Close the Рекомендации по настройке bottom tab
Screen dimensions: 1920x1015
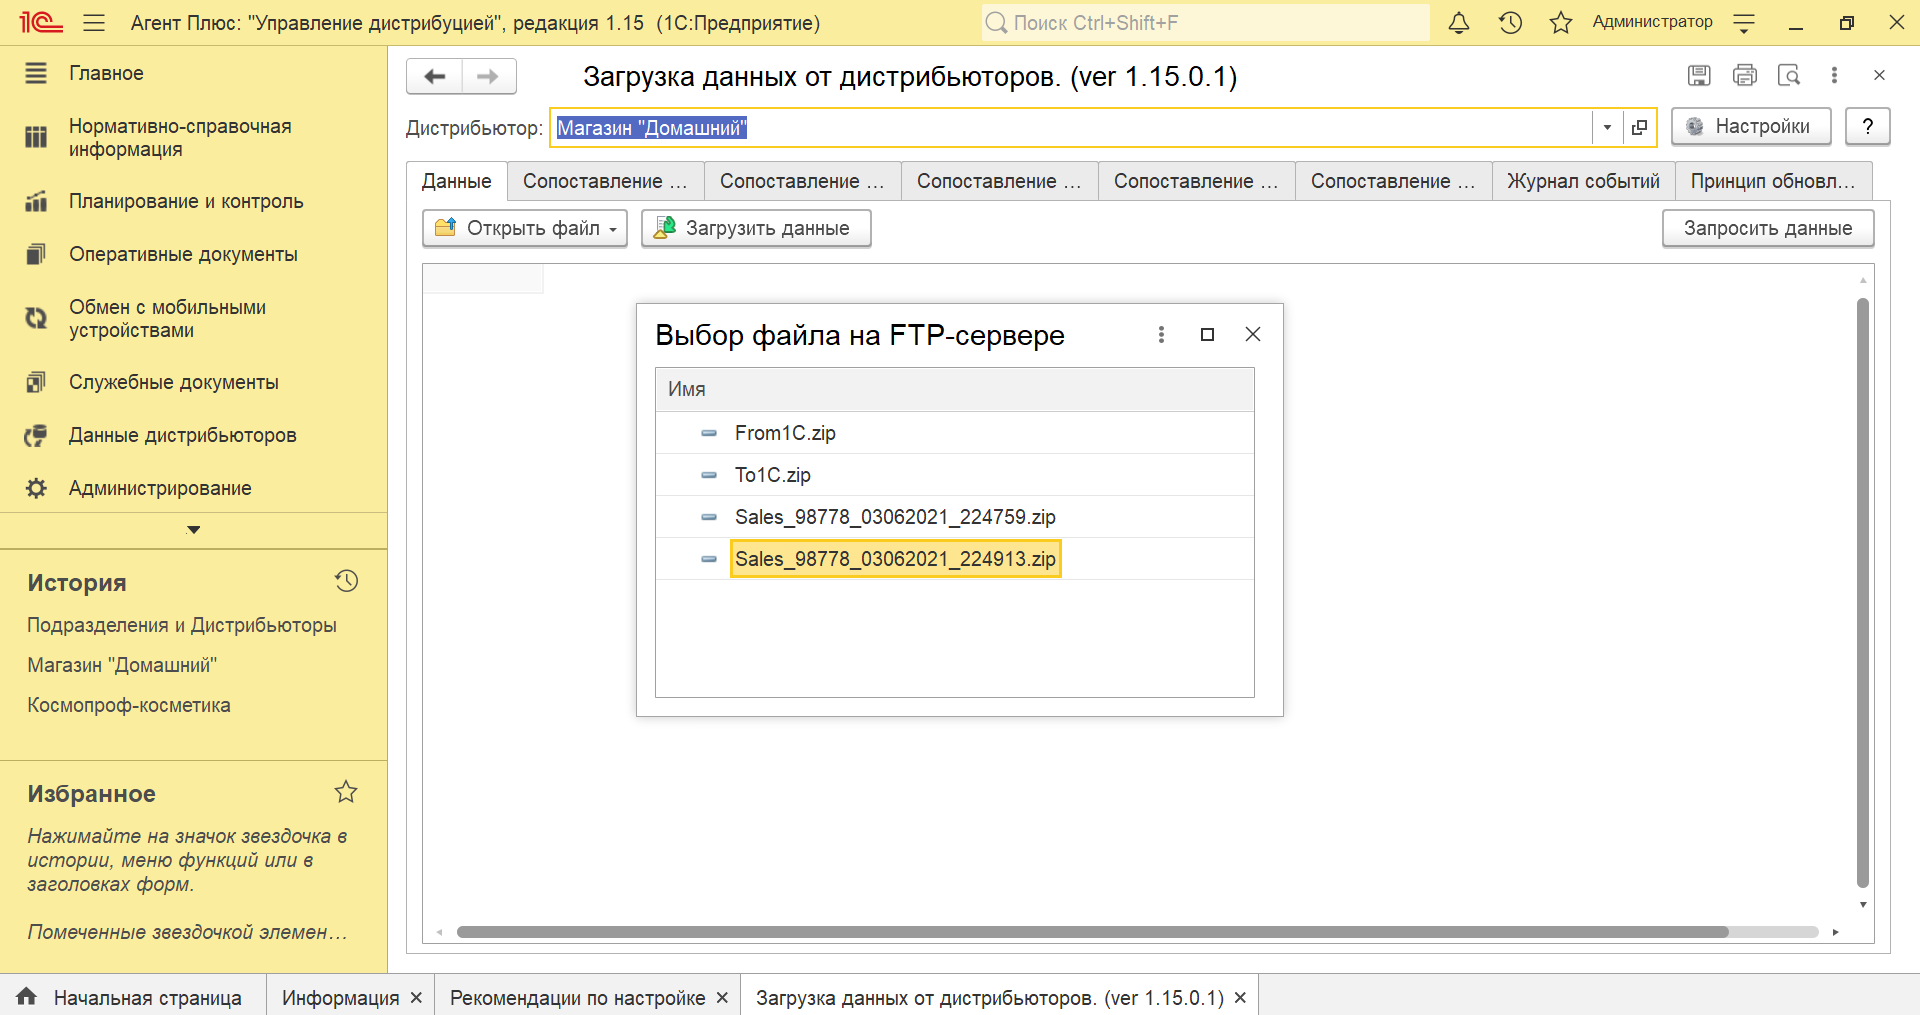click(x=722, y=997)
